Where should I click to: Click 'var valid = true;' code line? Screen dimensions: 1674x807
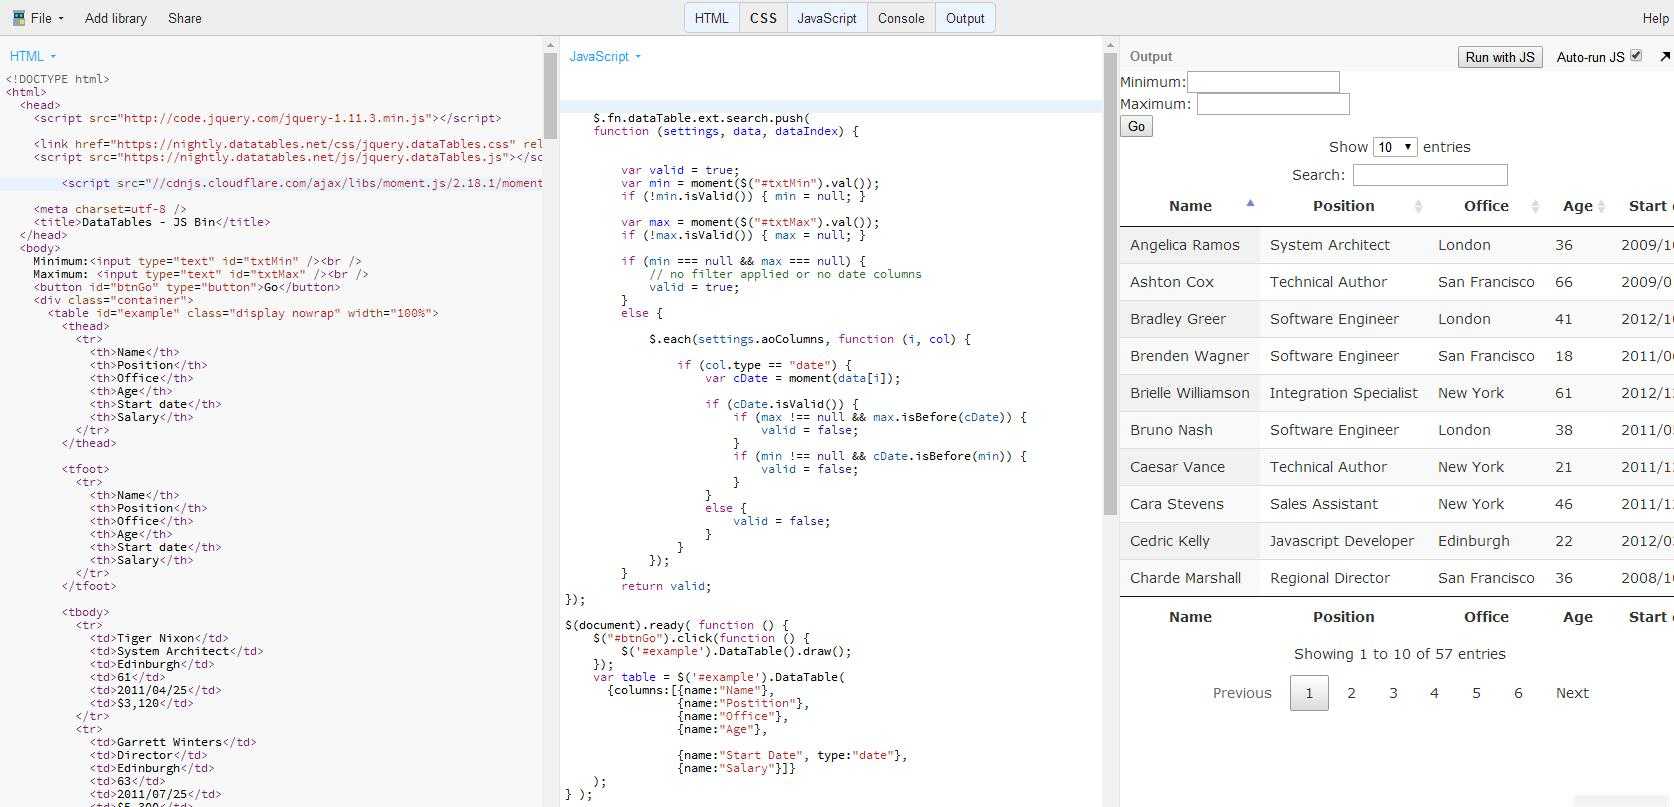680,170
